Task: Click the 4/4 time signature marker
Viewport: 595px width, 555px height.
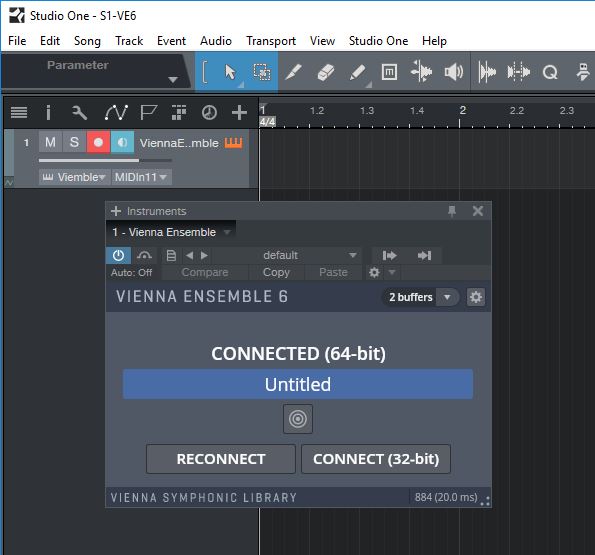Action: pyautogui.click(x=268, y=122)
